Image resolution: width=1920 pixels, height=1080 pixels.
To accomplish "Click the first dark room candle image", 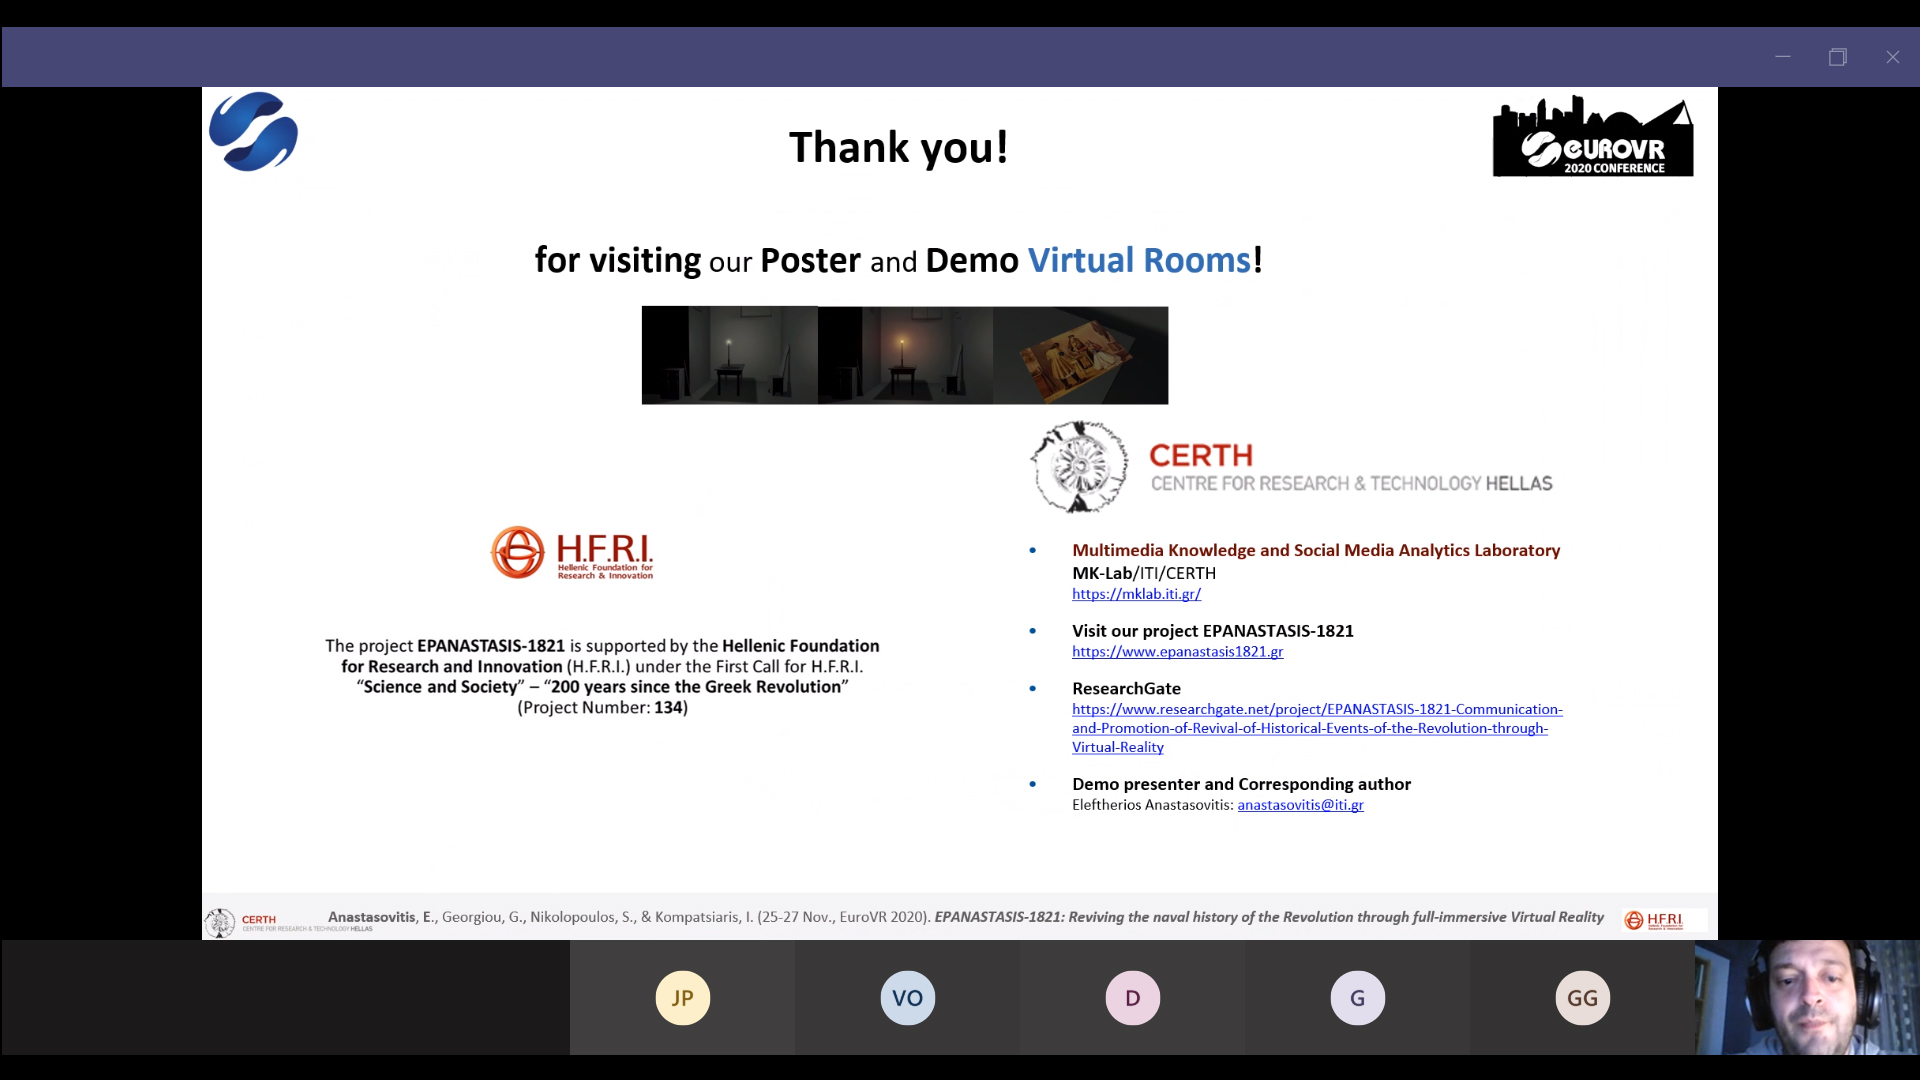I will tap(730, 355).
